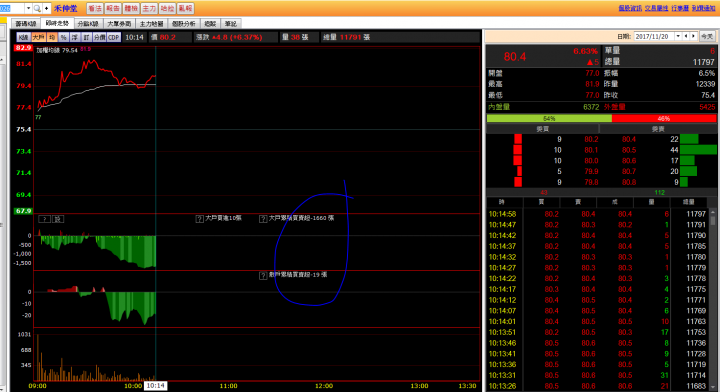The height and width of the screenshot is (392, 720).
Task: Click the ? help box in indicator panel
Action: (x=44, y=219)
